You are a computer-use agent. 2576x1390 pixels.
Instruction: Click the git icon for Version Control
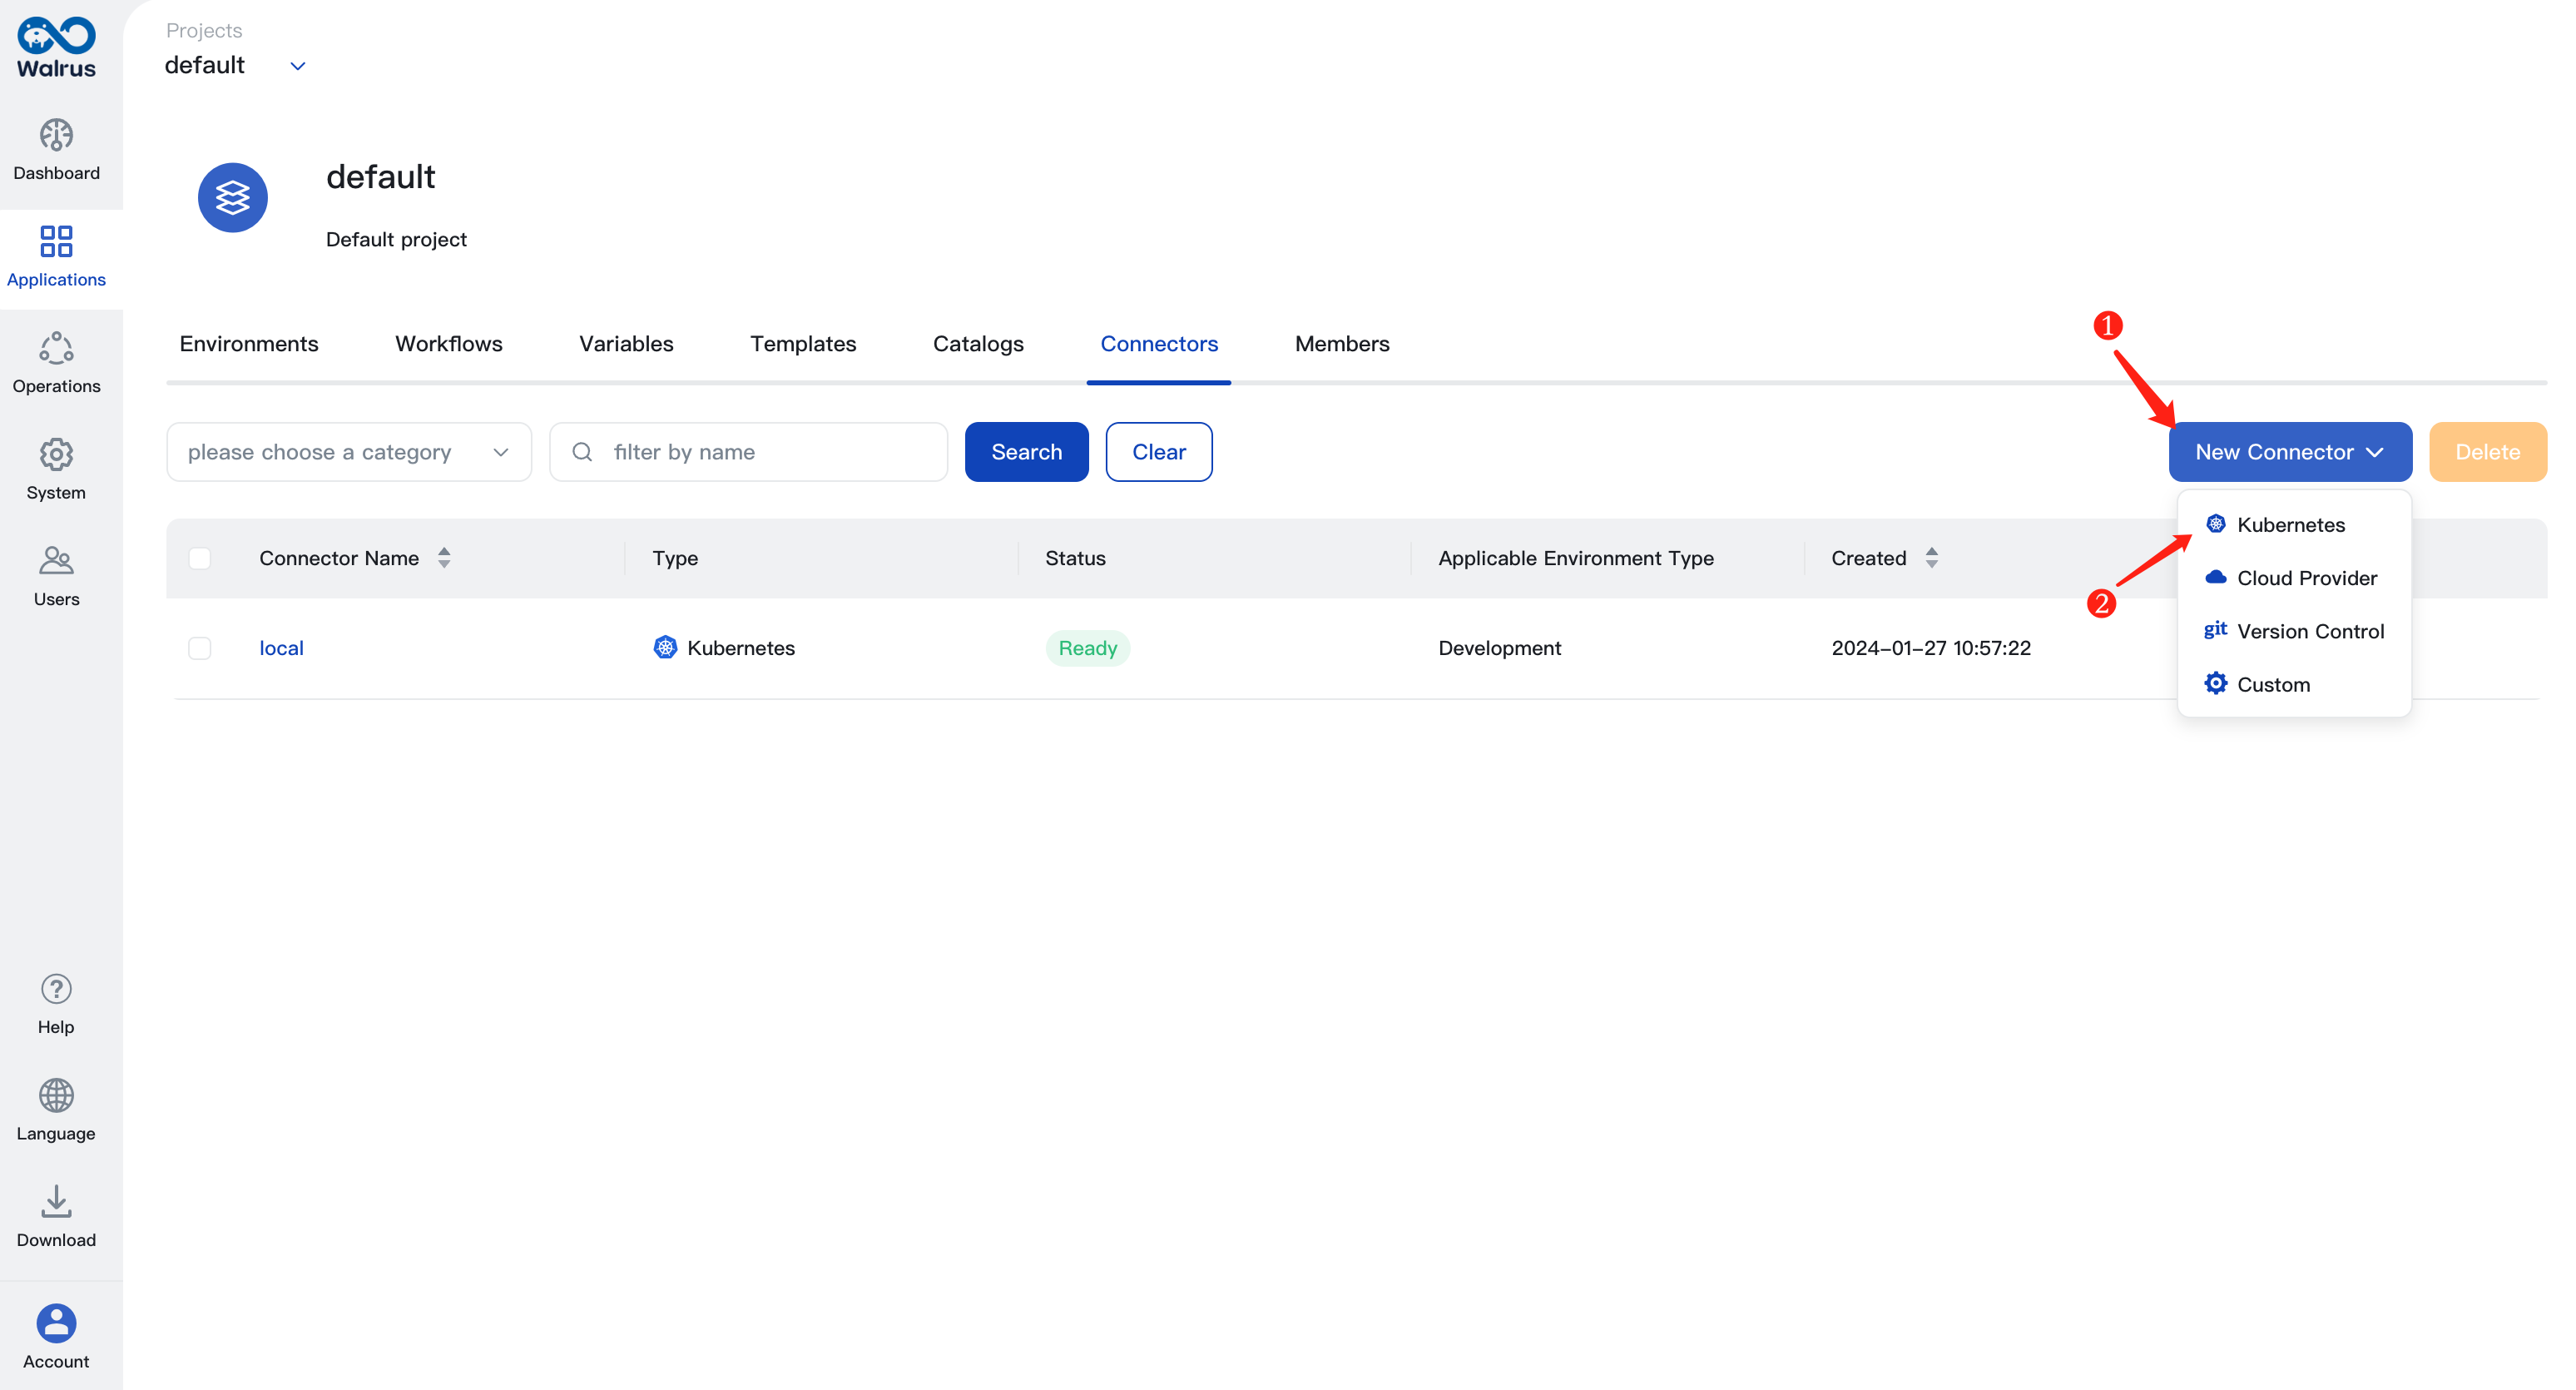pyautogui.click(x=2216, y=630)
